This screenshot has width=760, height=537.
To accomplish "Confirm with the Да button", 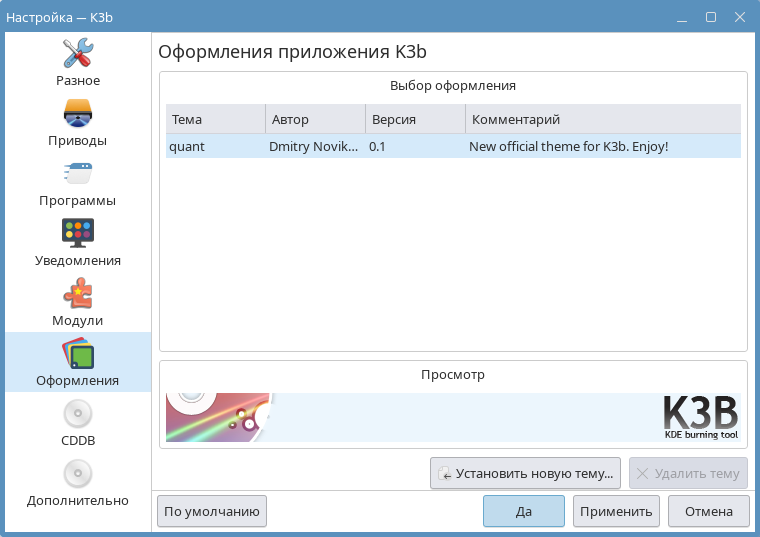I will point(523,511).
